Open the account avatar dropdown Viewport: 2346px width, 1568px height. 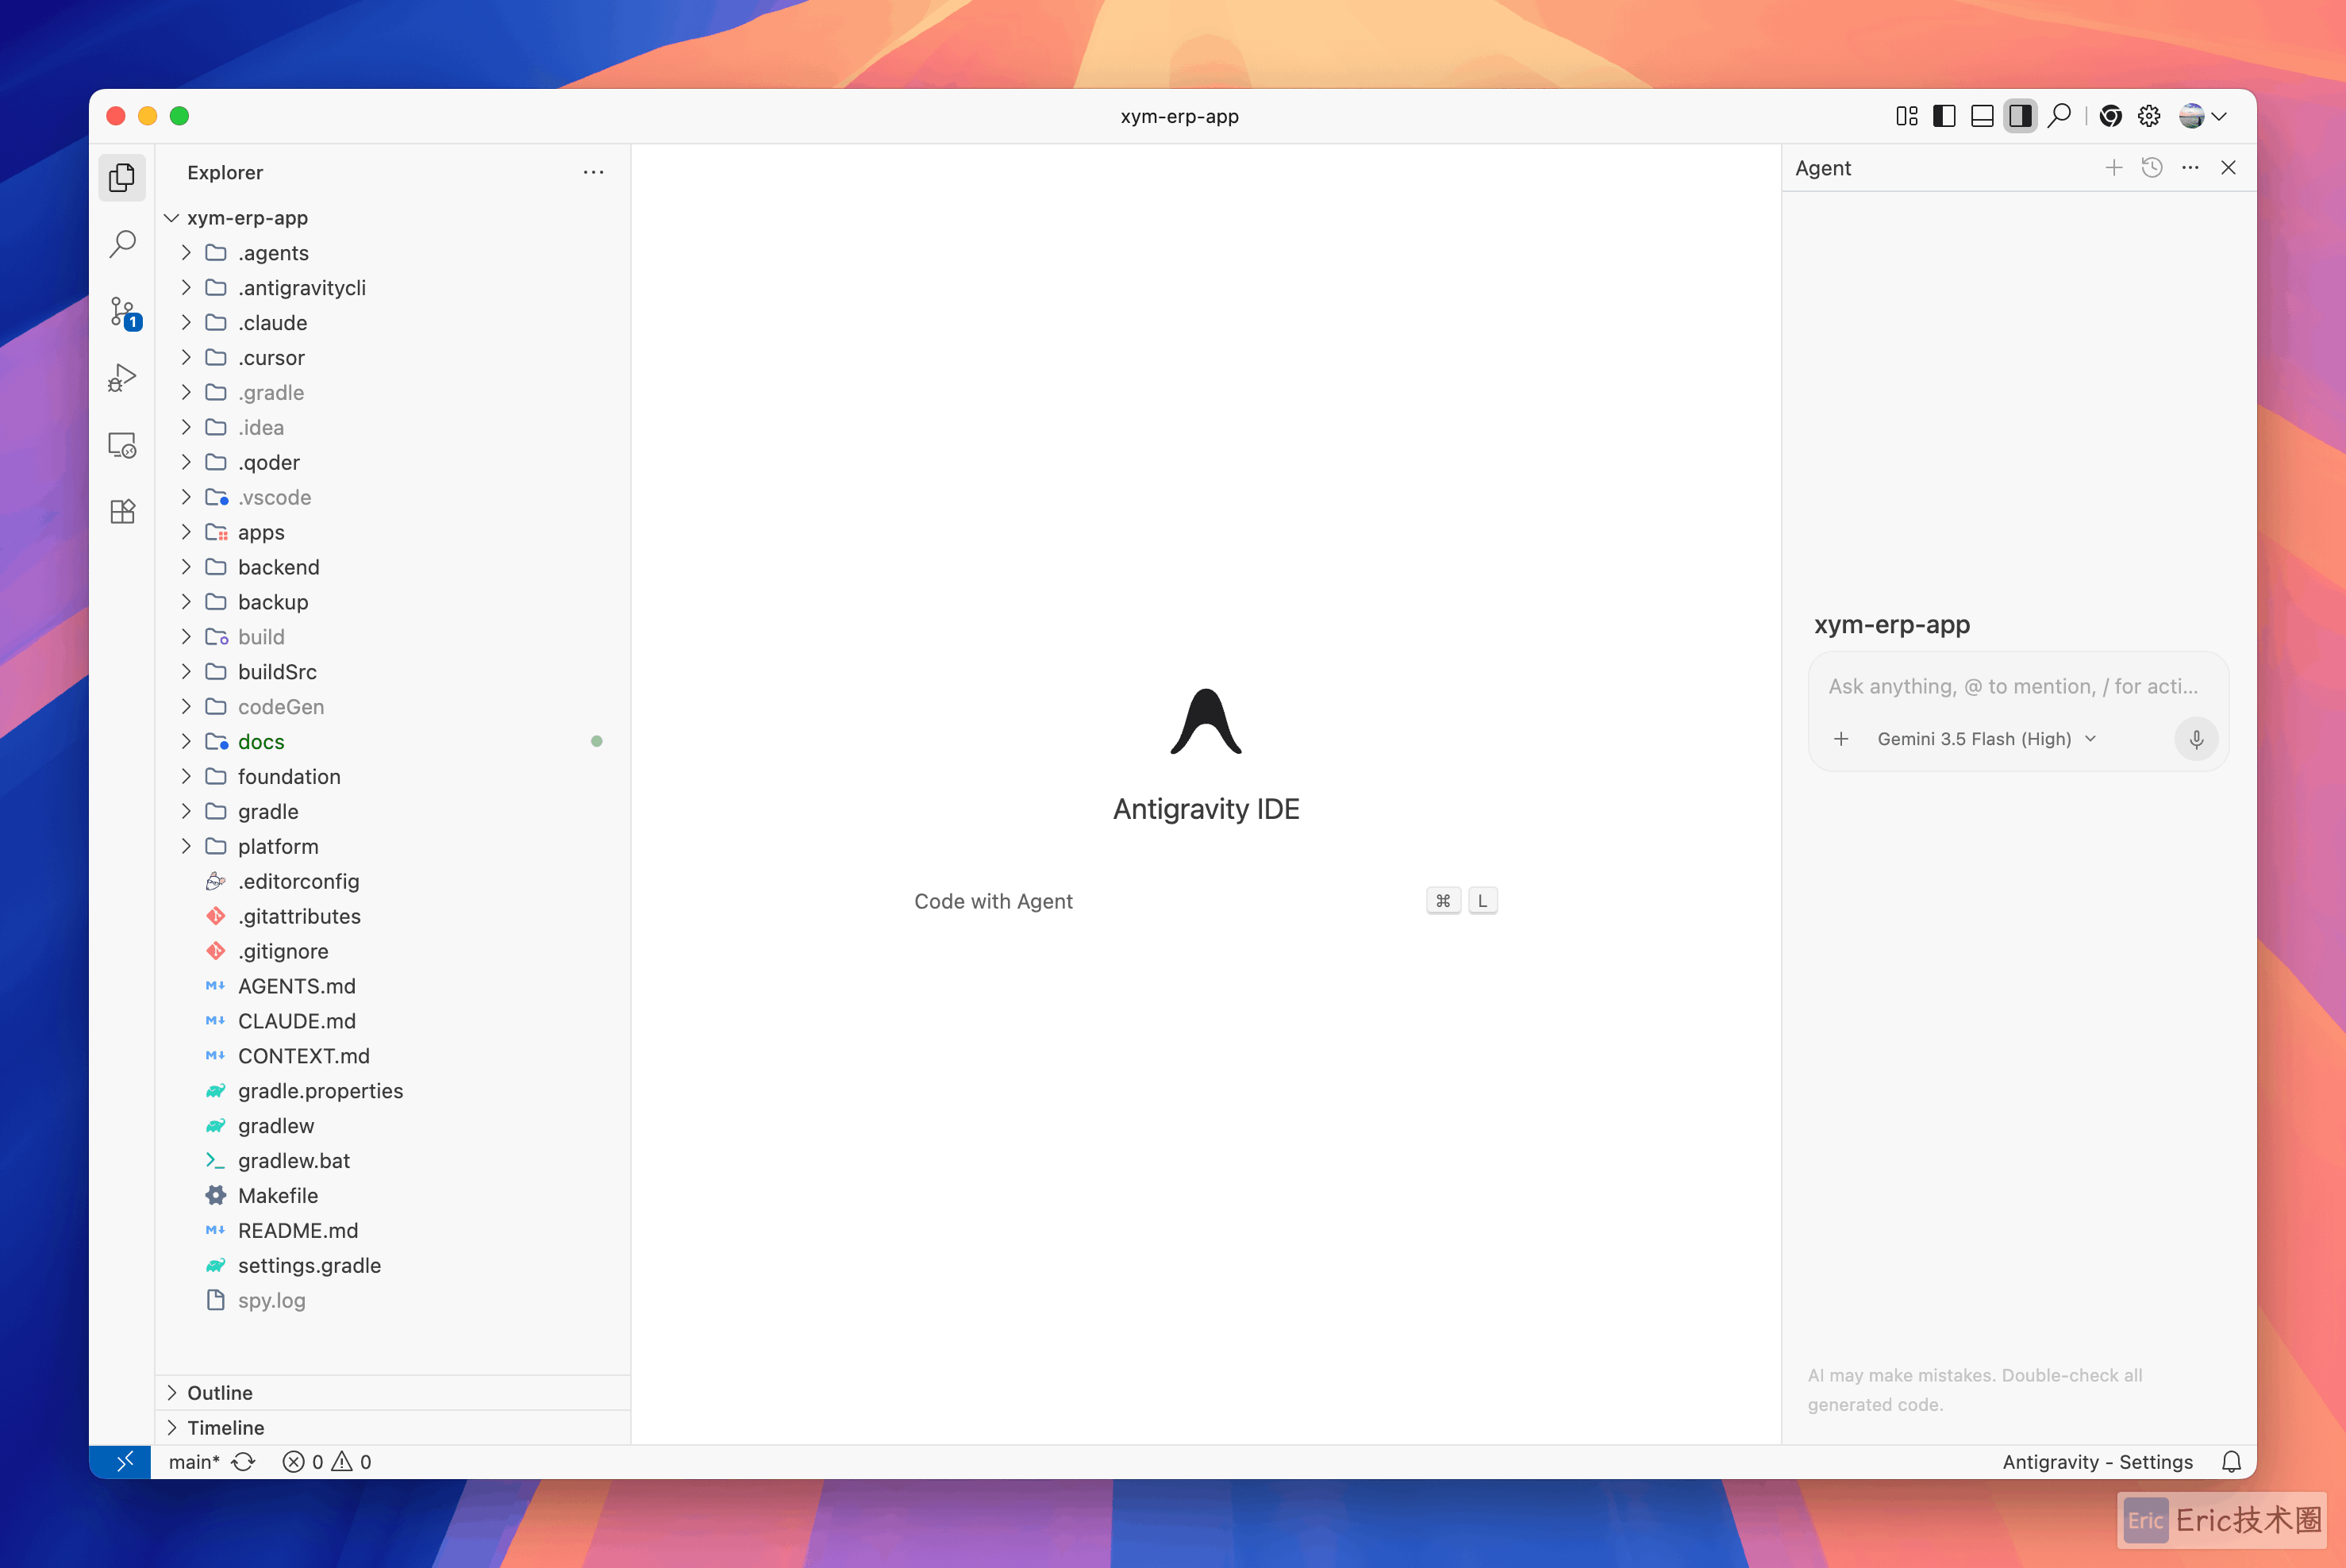[2203, 116]
